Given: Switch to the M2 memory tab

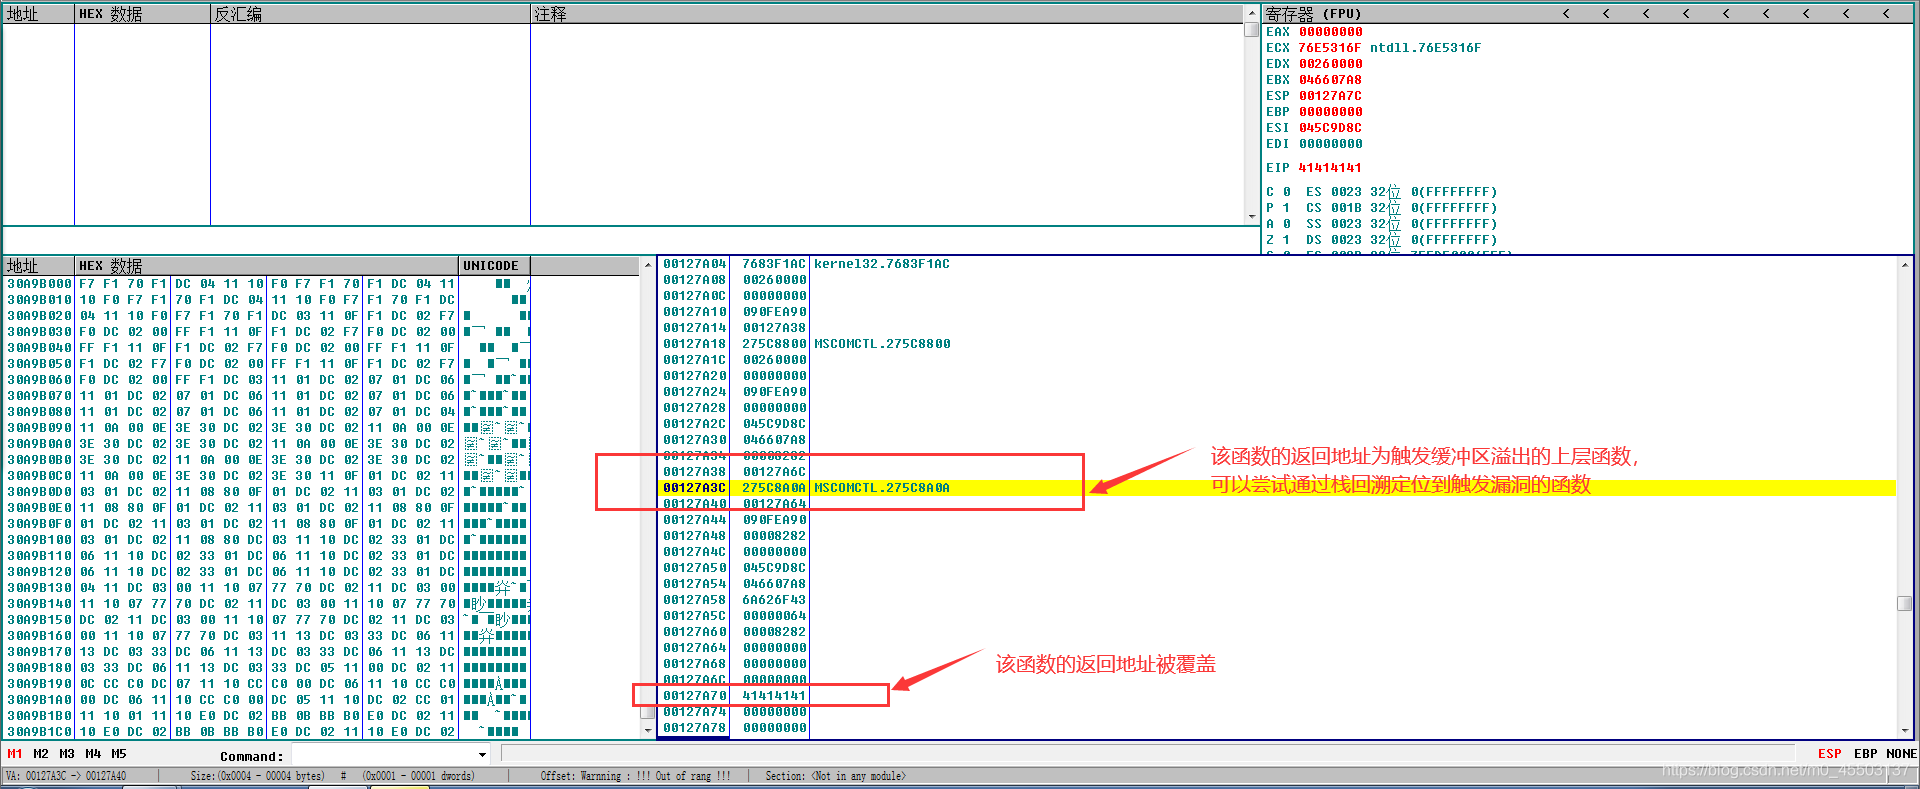Looking at the screenshot, I should pos(41,754).
